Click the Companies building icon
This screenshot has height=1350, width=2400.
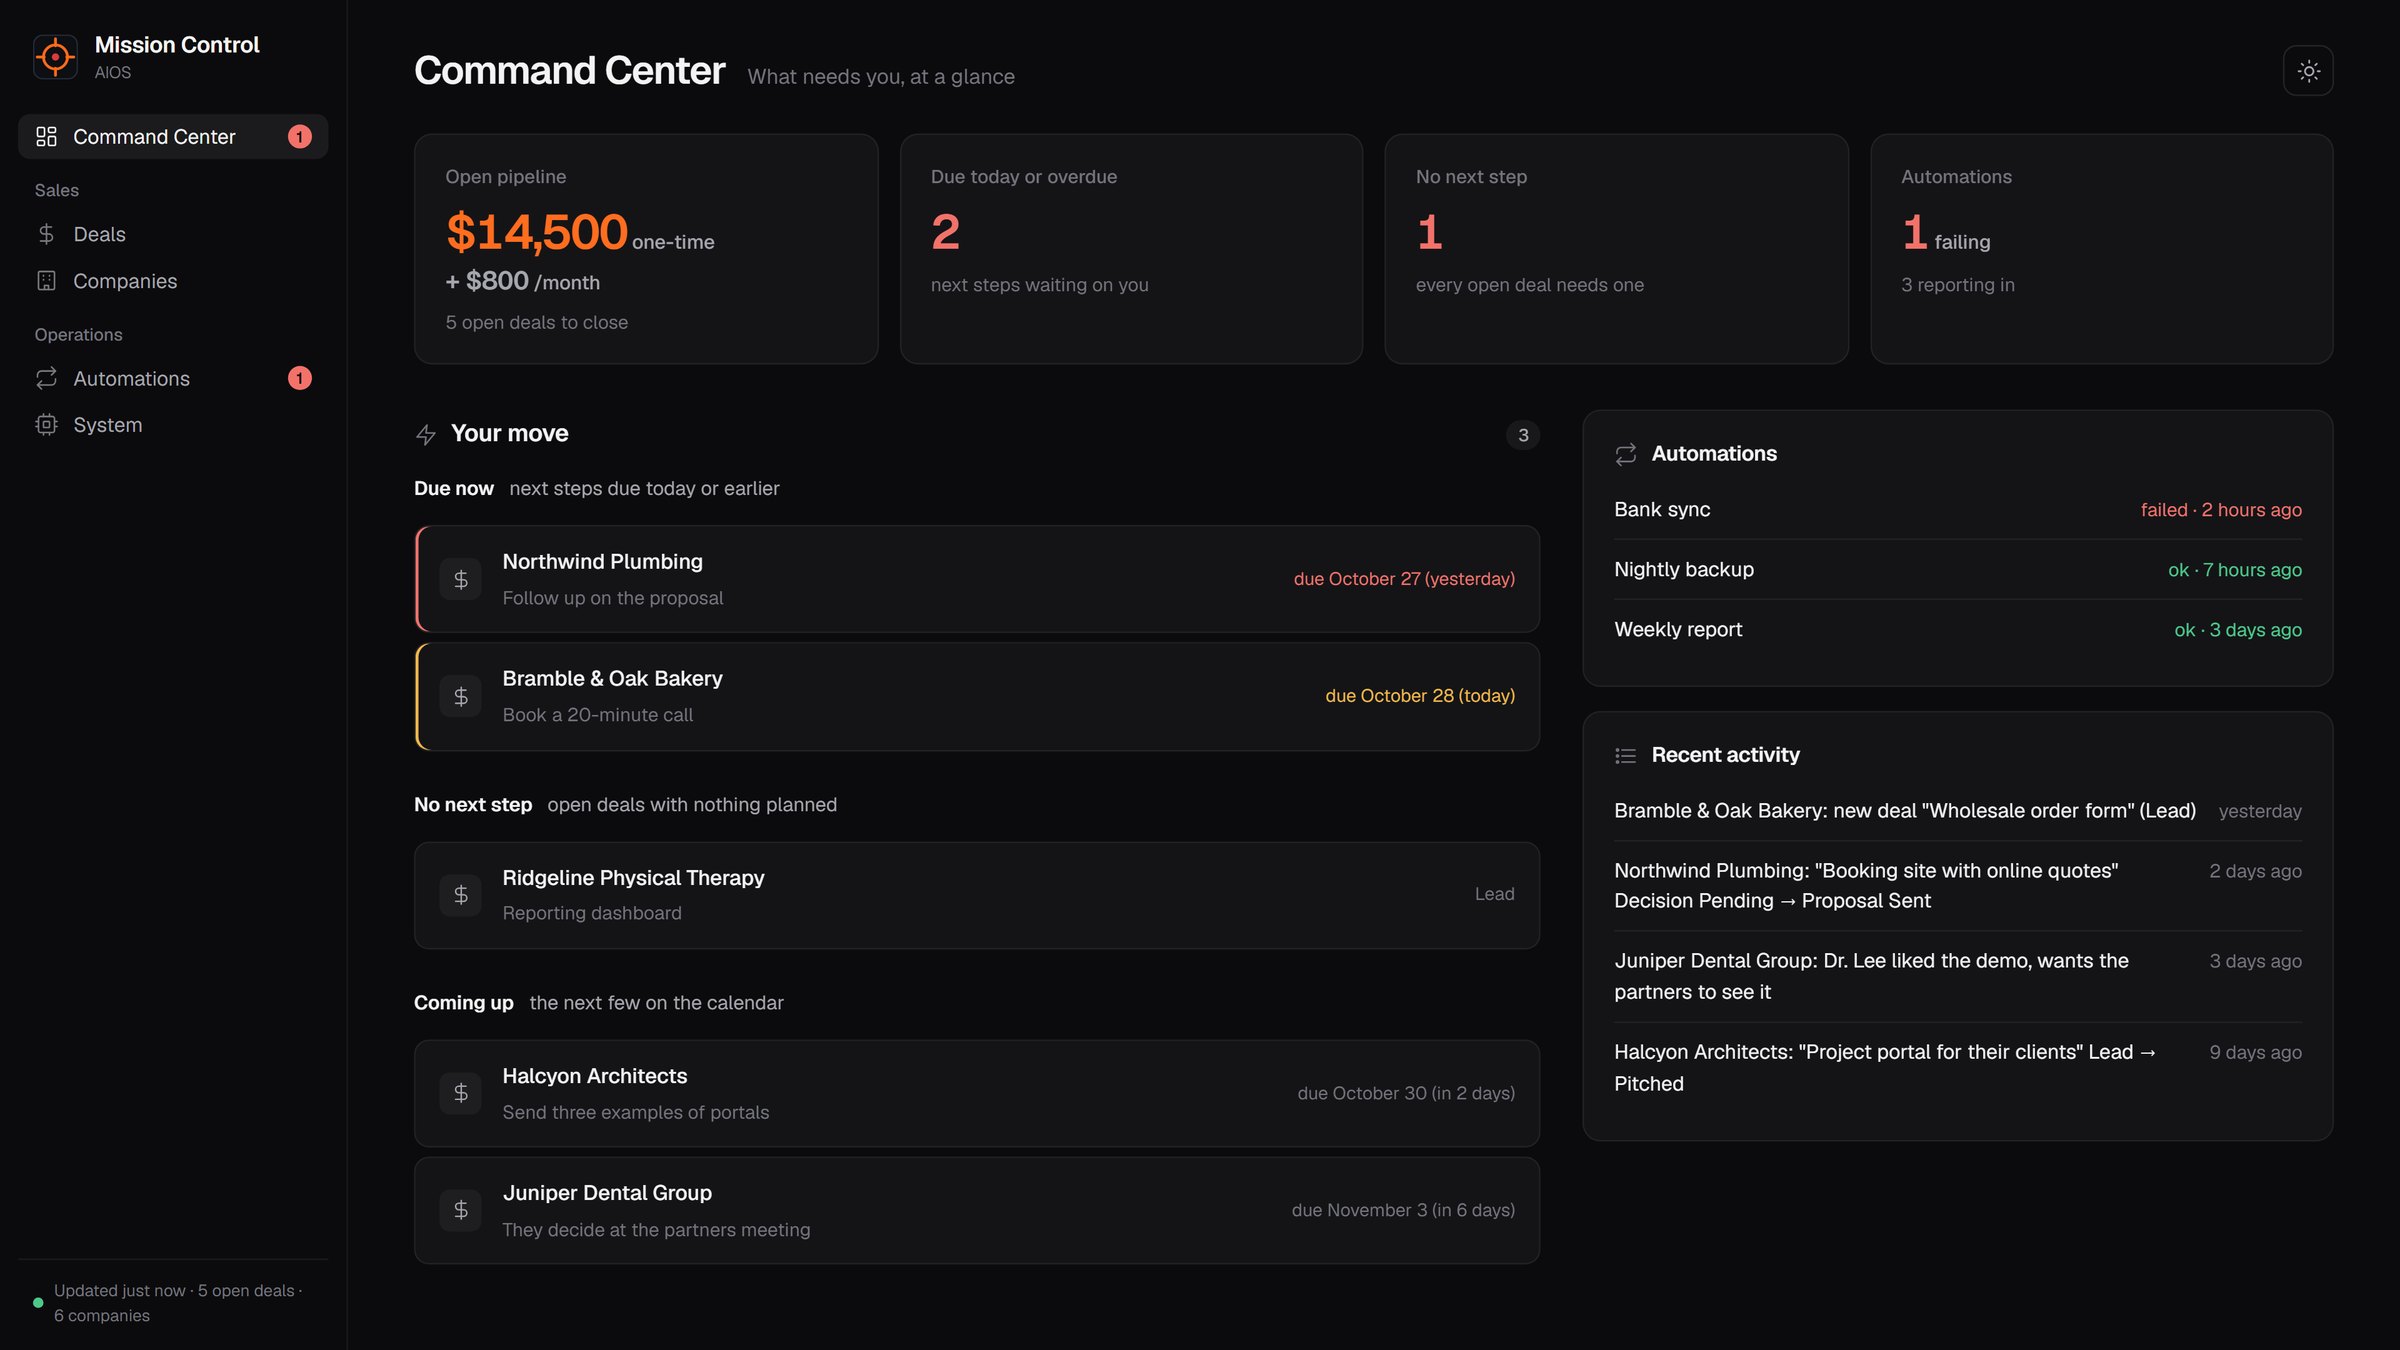pos(46,281)
